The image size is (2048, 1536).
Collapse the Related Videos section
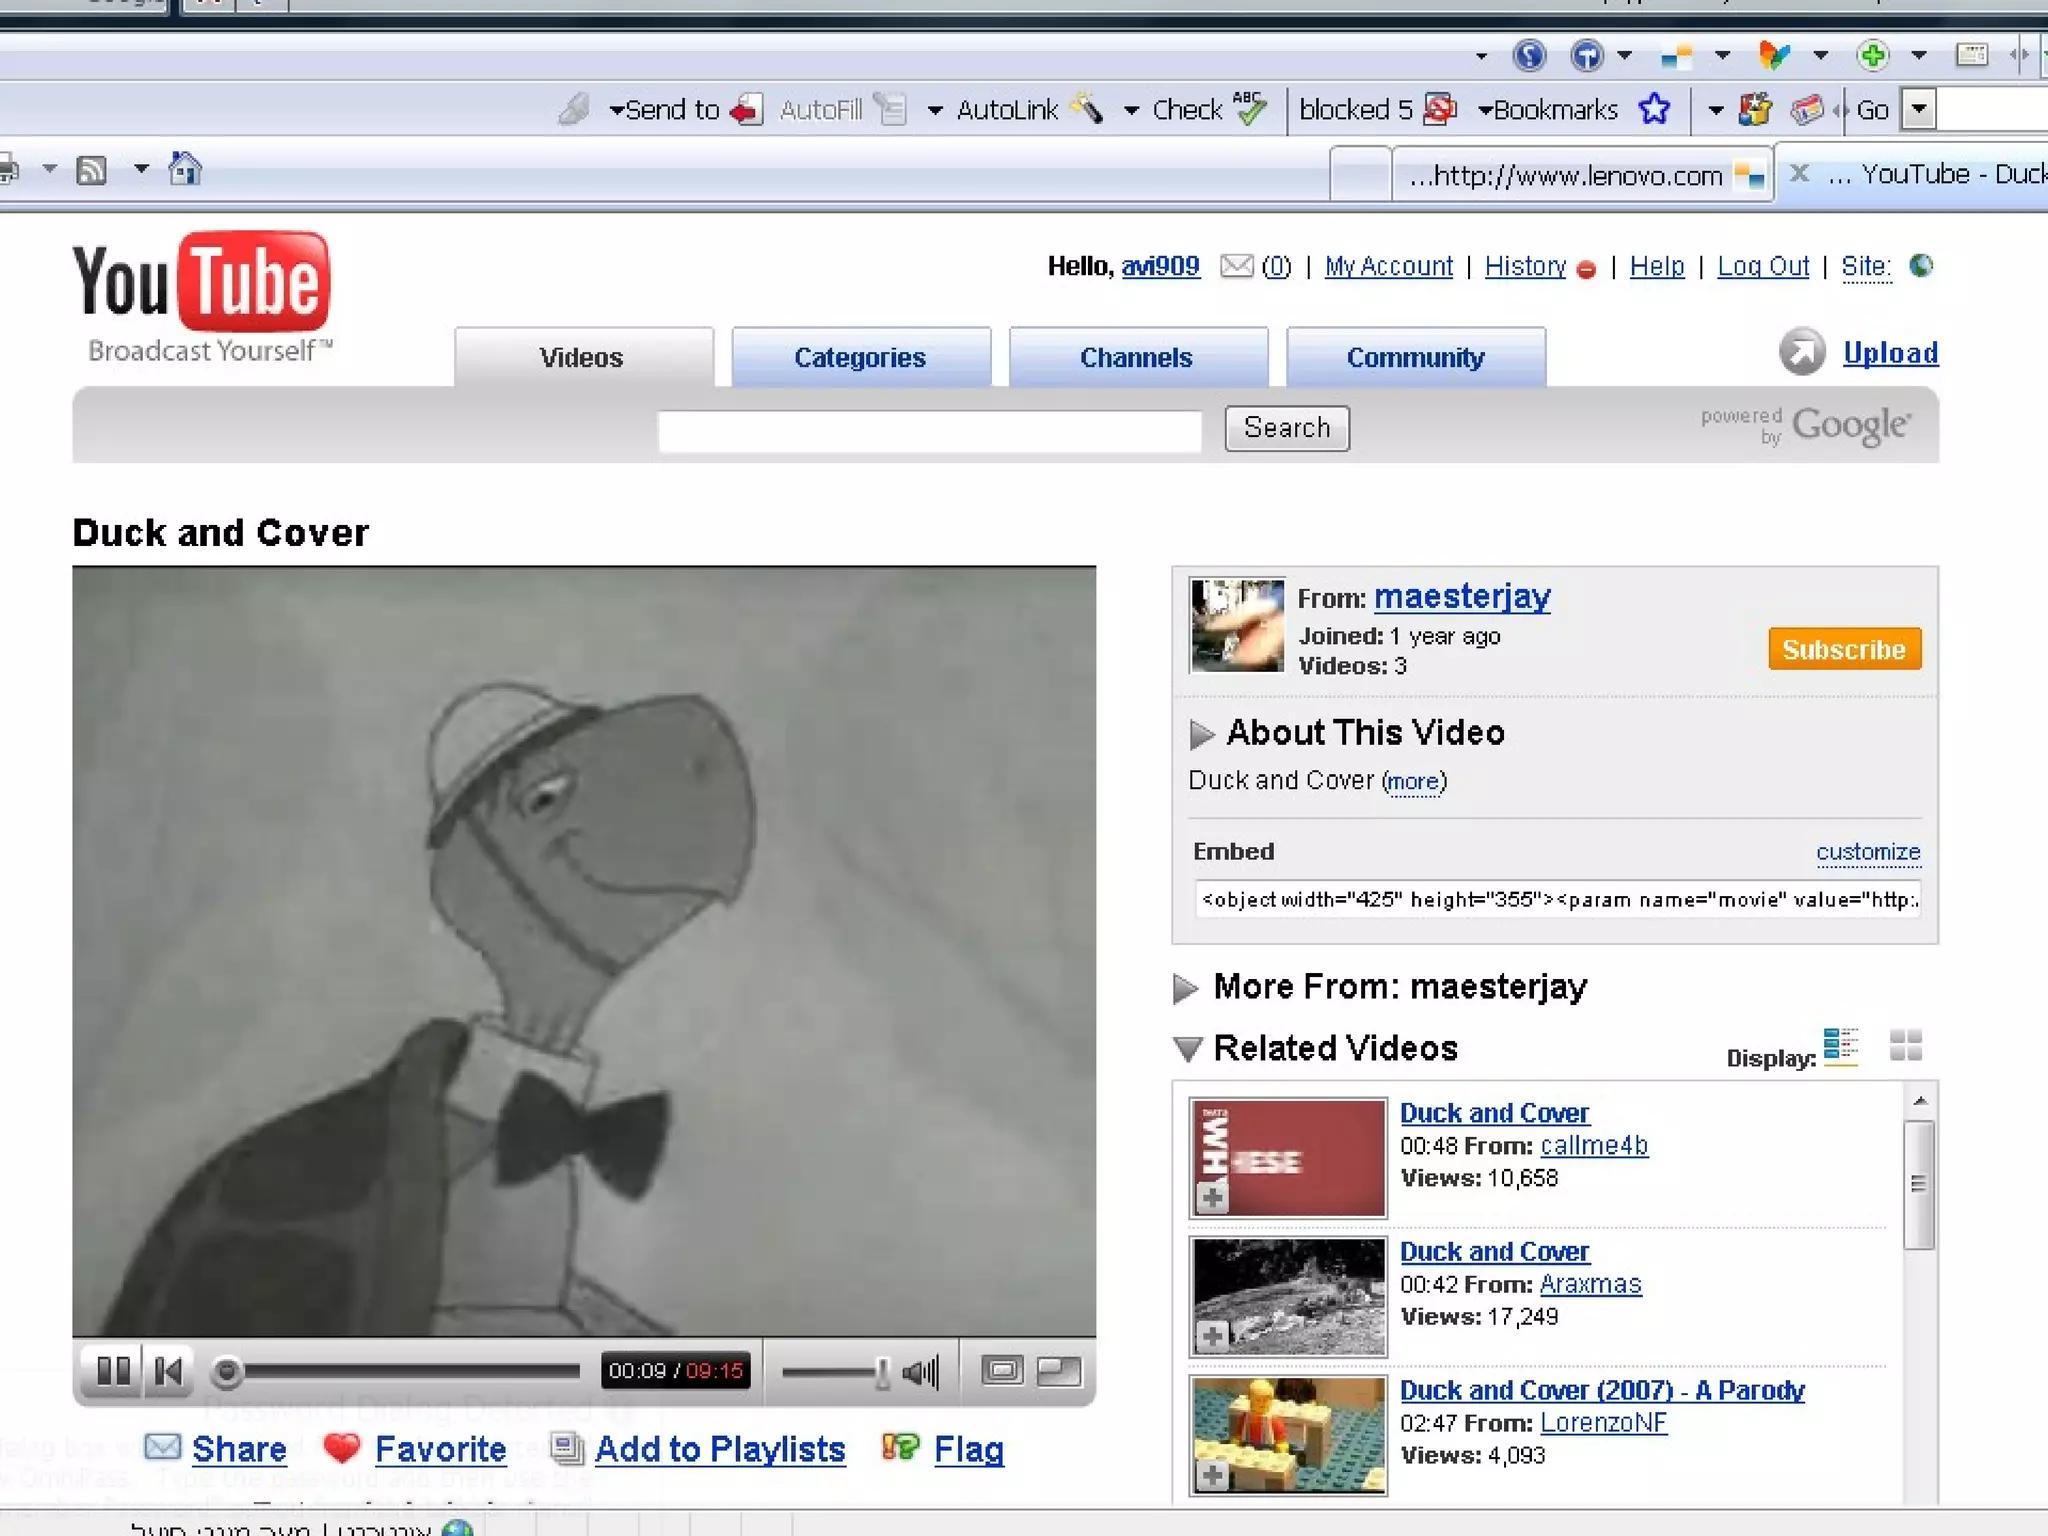pos(1187,1049)
